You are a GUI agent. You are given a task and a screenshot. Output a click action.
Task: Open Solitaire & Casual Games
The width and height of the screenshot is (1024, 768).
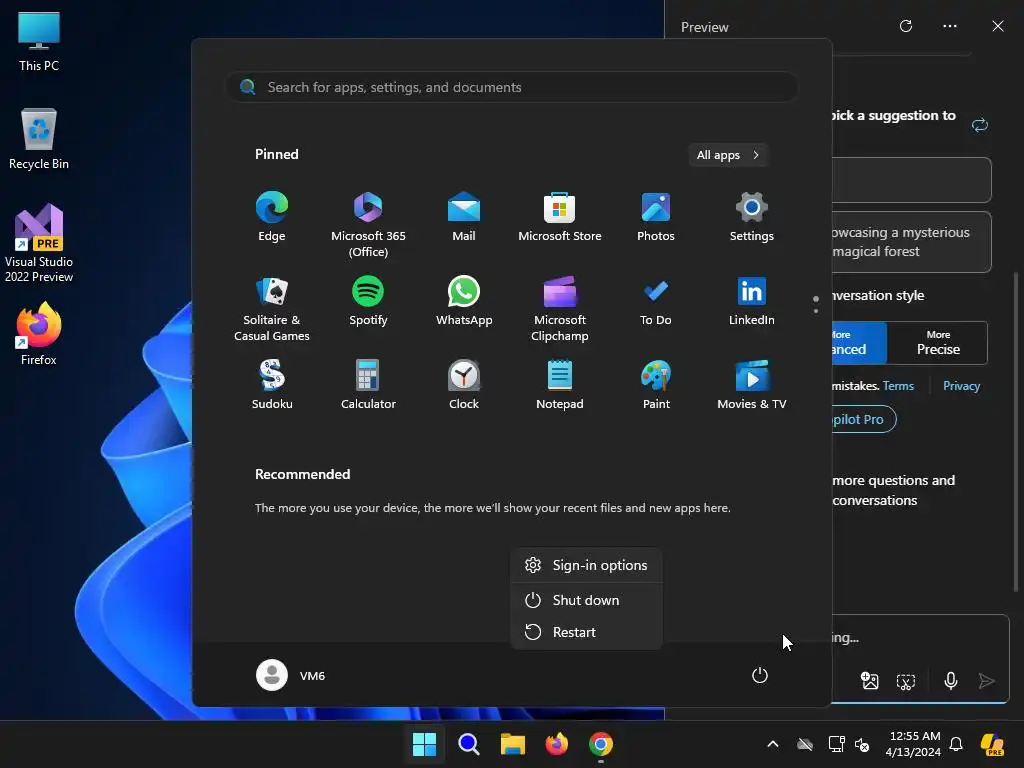click(x=272, y=309)
